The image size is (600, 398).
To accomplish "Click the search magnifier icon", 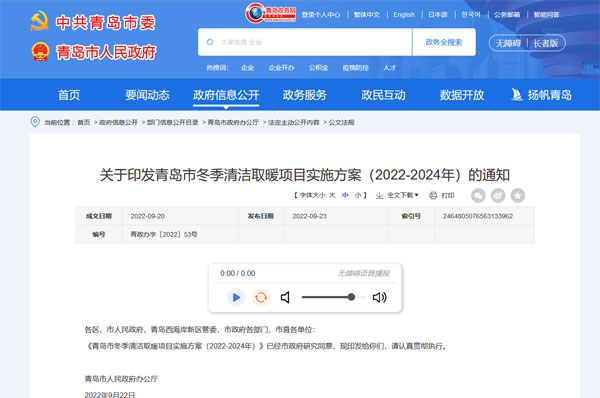I will coord(210,42).
